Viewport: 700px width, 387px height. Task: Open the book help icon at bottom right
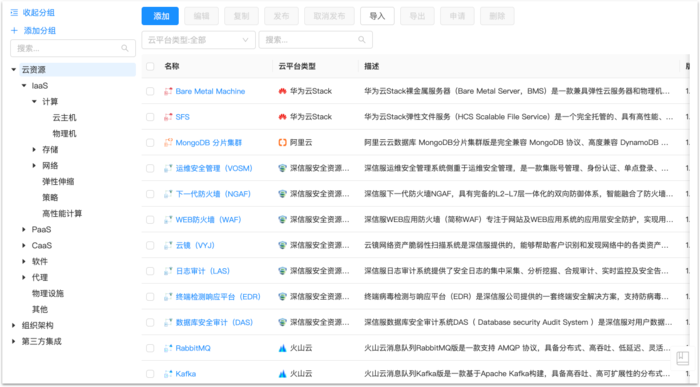(x=683, y=358)
